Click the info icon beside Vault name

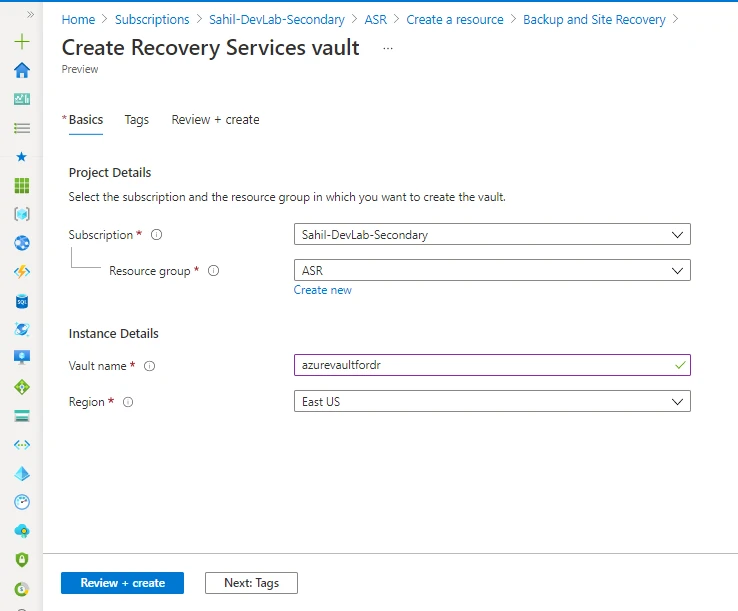pyautogui.click(x=149, y=366)
